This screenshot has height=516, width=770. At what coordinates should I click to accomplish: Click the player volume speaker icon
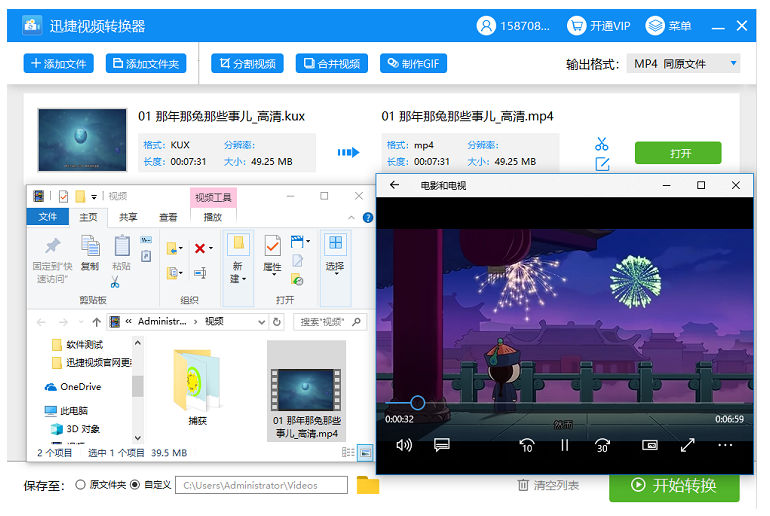[404, 445]
